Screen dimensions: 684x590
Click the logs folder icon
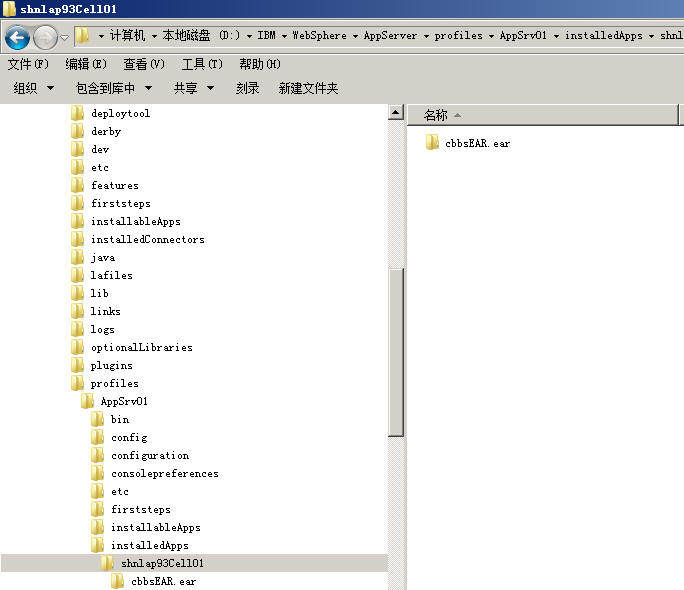(77, 329)
